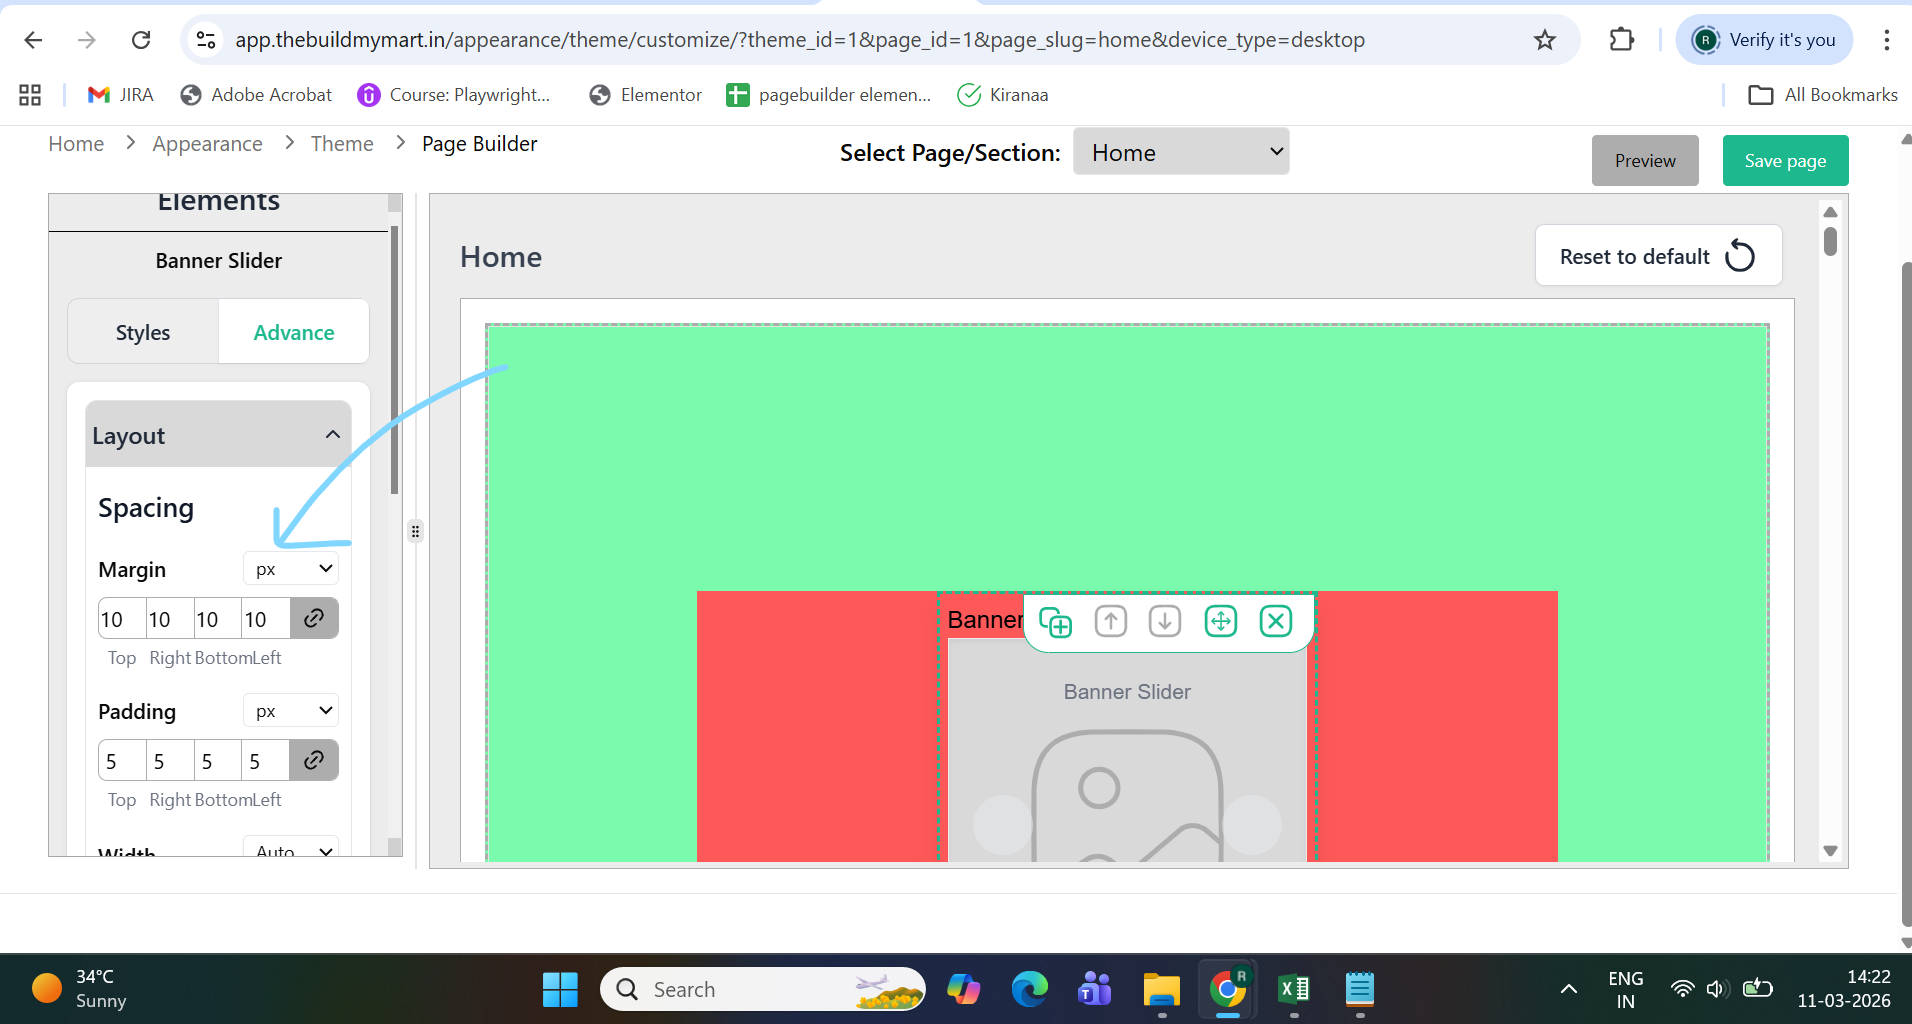
Task: Open Notepad from taskbar
Action: click(x=1360, y=990)
